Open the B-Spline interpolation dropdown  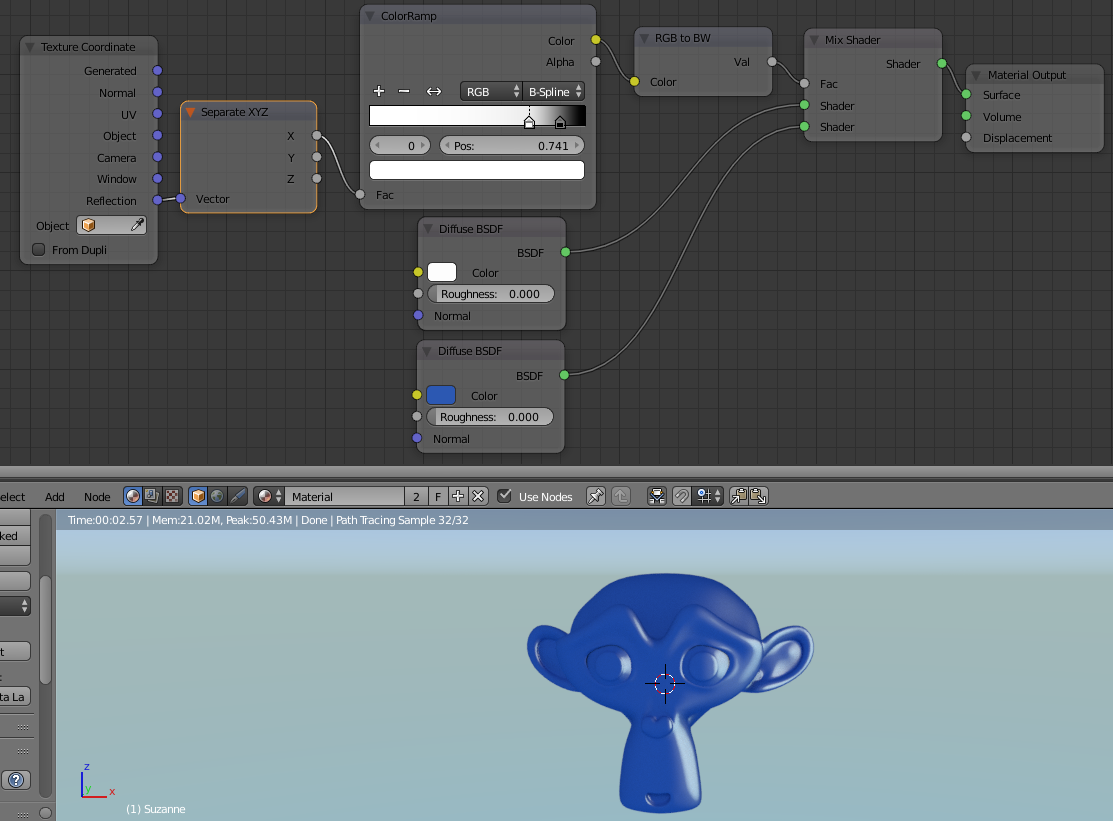pyautogui.click(x=554, y=92)
